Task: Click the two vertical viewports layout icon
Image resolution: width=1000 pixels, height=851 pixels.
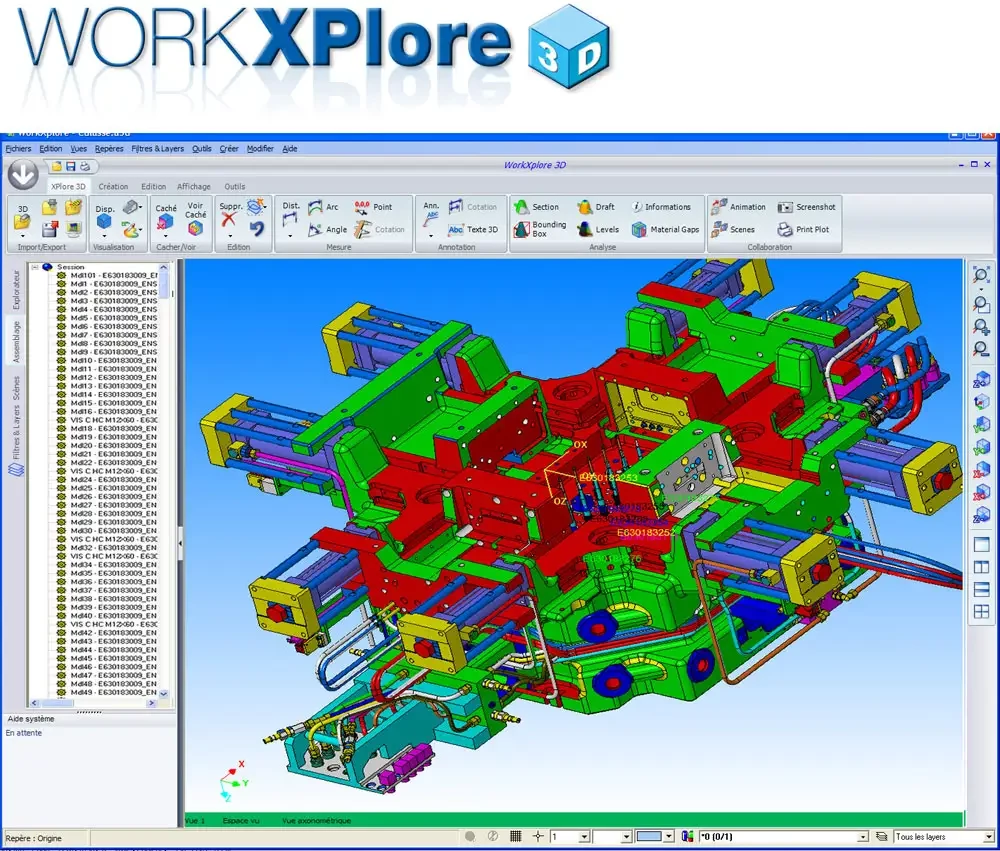Action: 981,567
